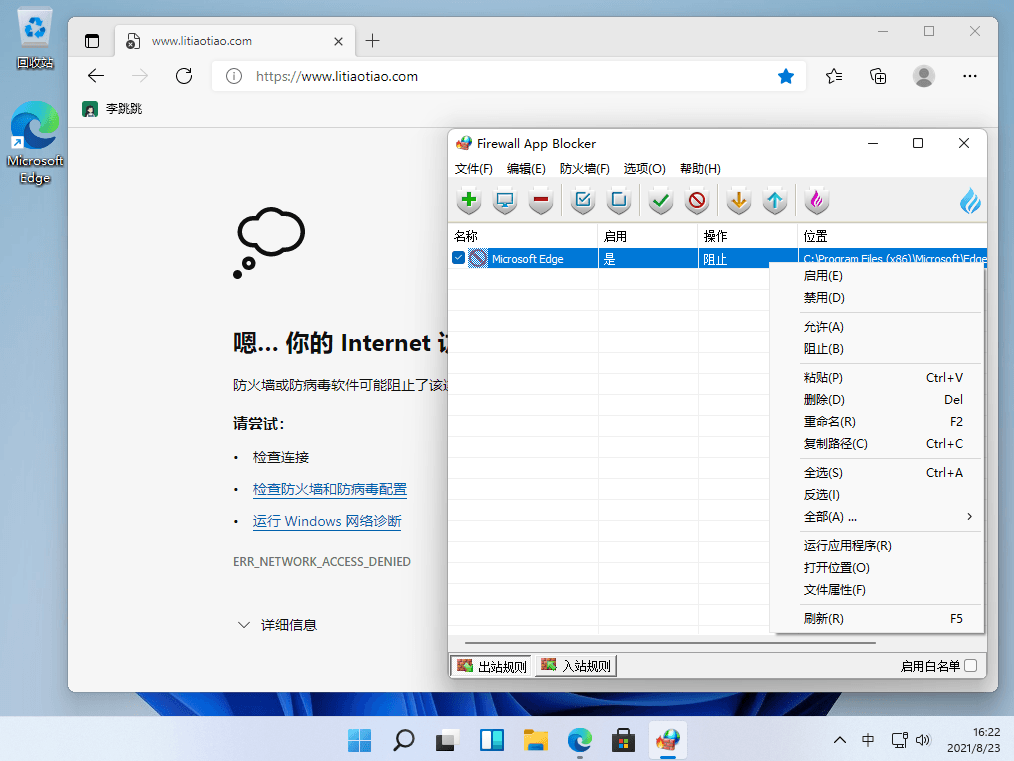Click the horizontal scrollbar in Firewall App Blocker
This screenshot has width=1014, height=761.
tap(670, 643)
